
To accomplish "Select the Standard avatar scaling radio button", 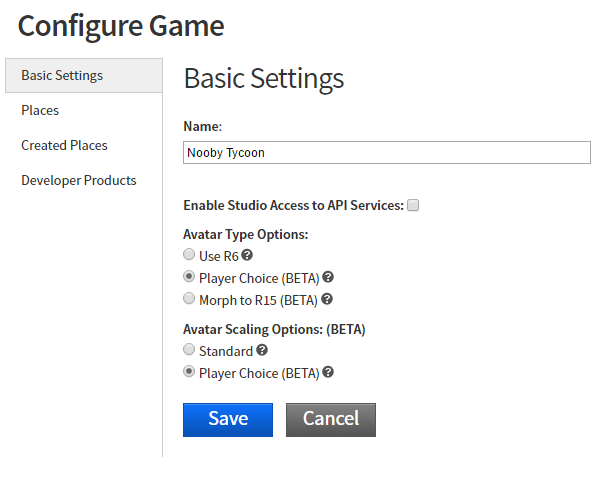I will 189,351.
